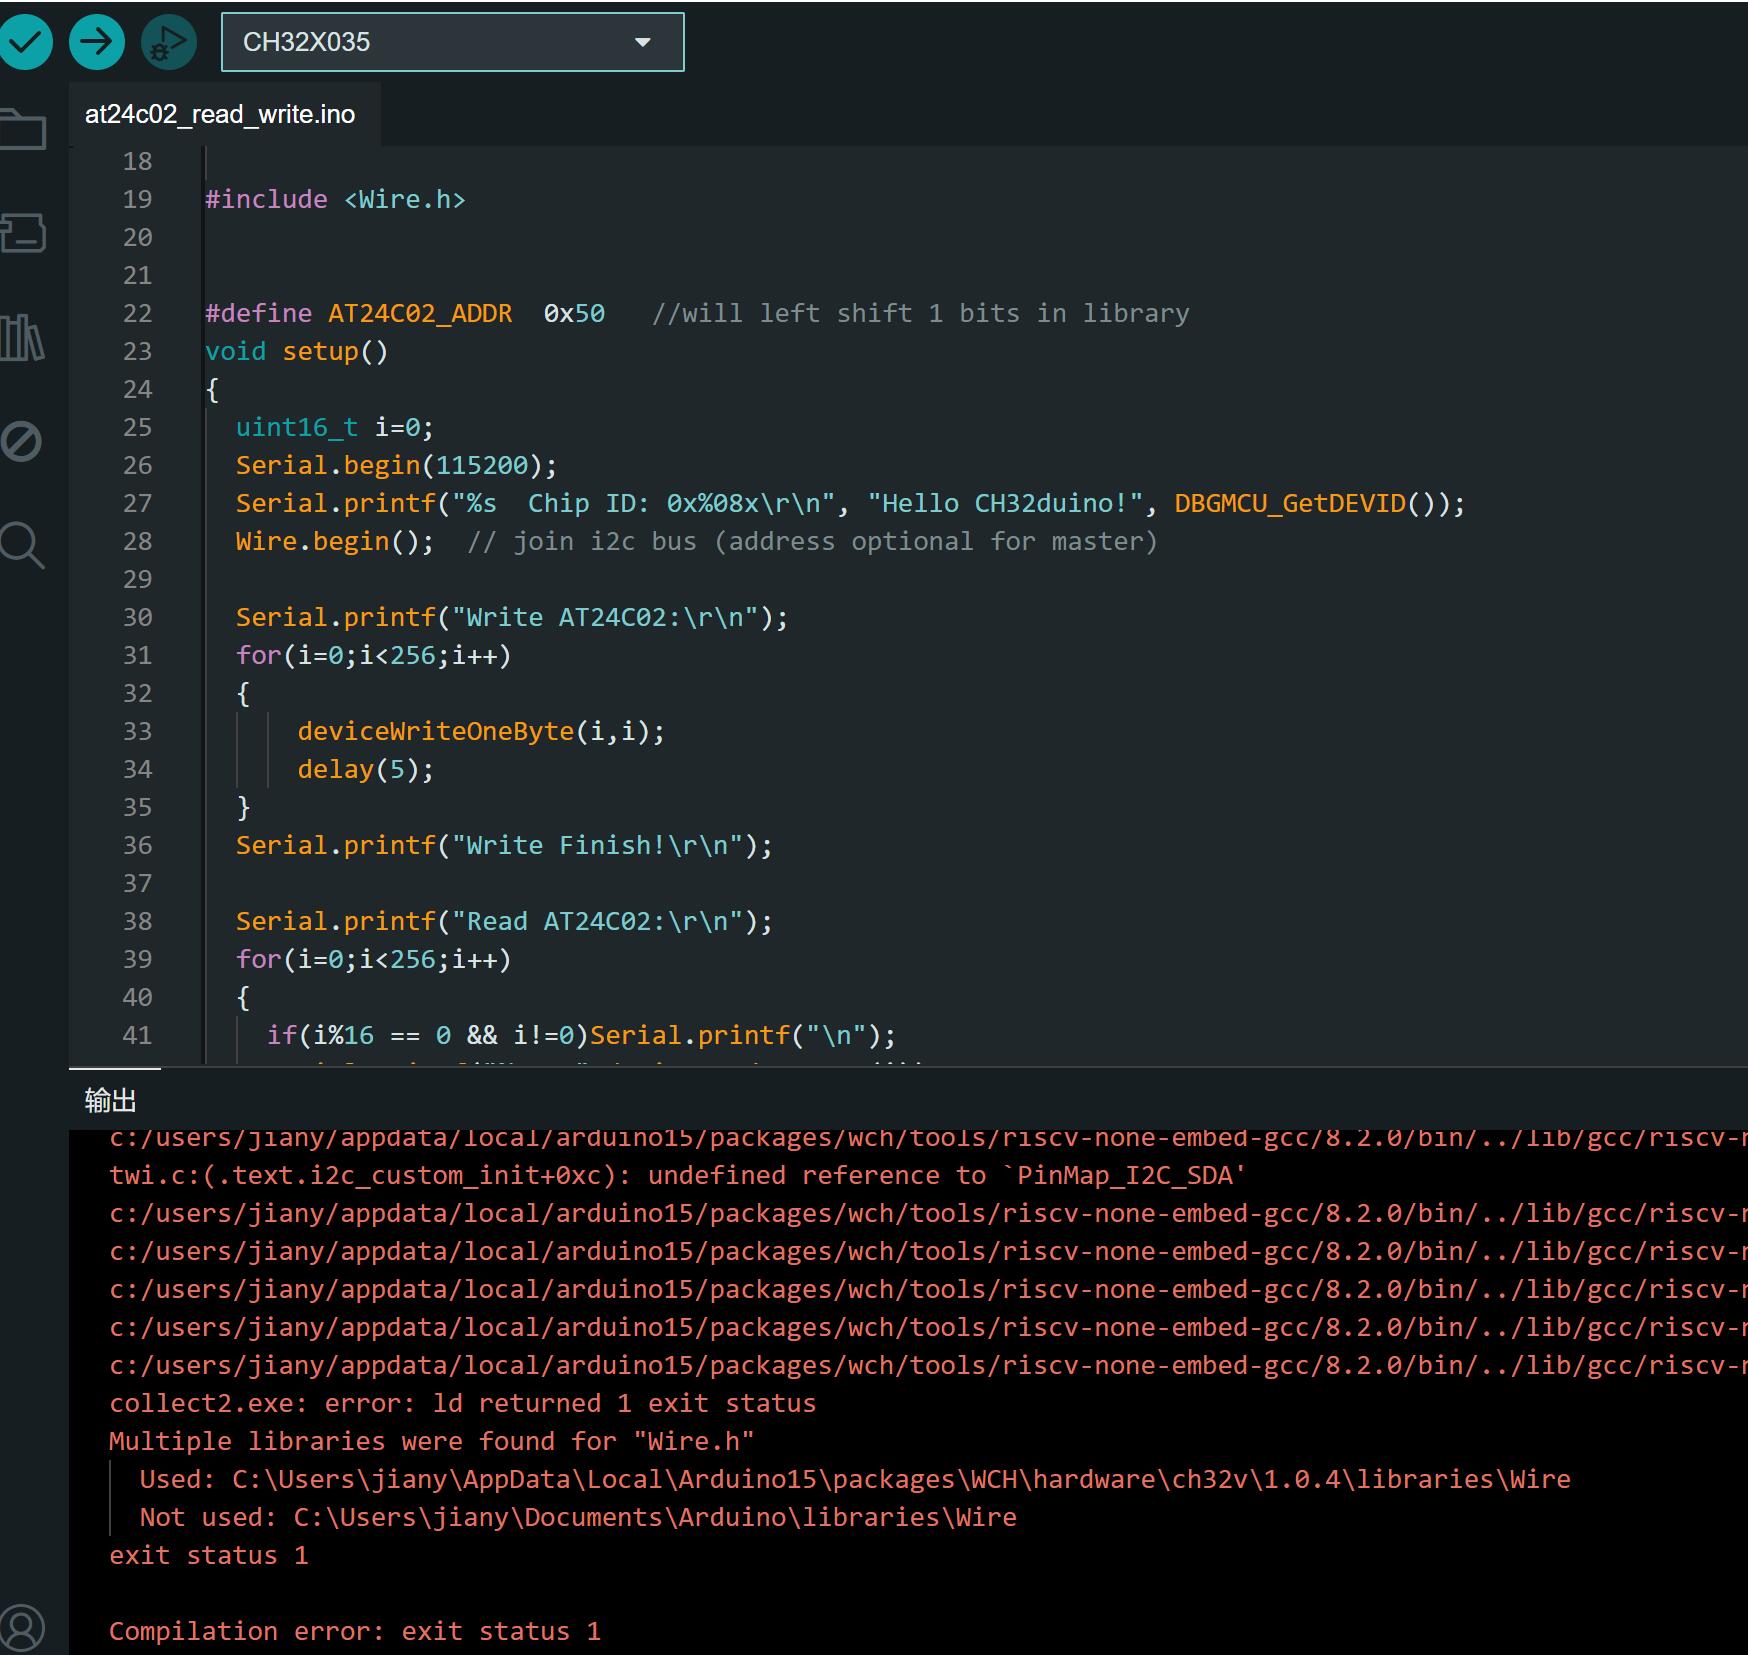Open the Library Manager books icon

(22, 338)
